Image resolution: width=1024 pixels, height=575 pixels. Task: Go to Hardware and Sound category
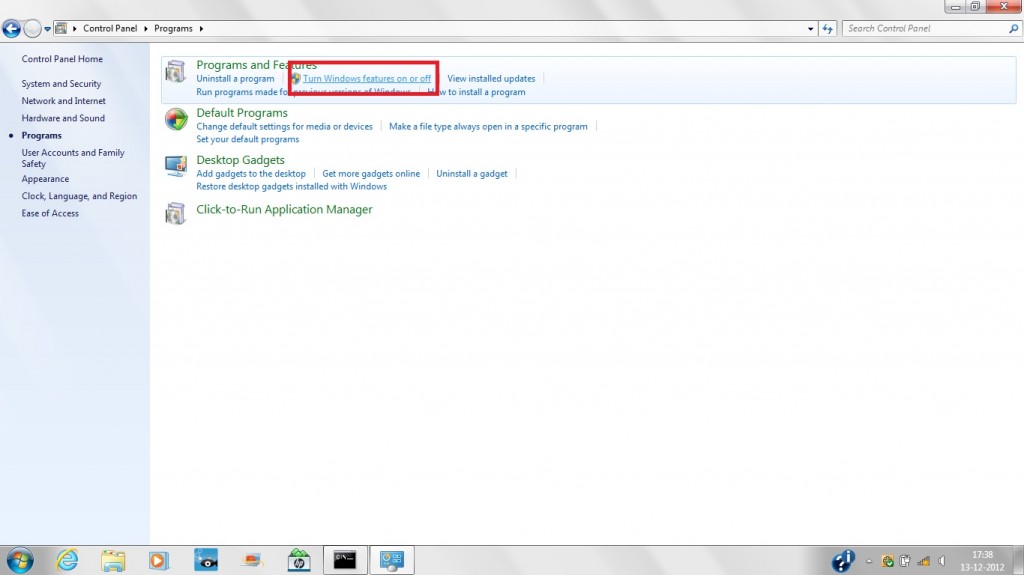click(63, 118)
